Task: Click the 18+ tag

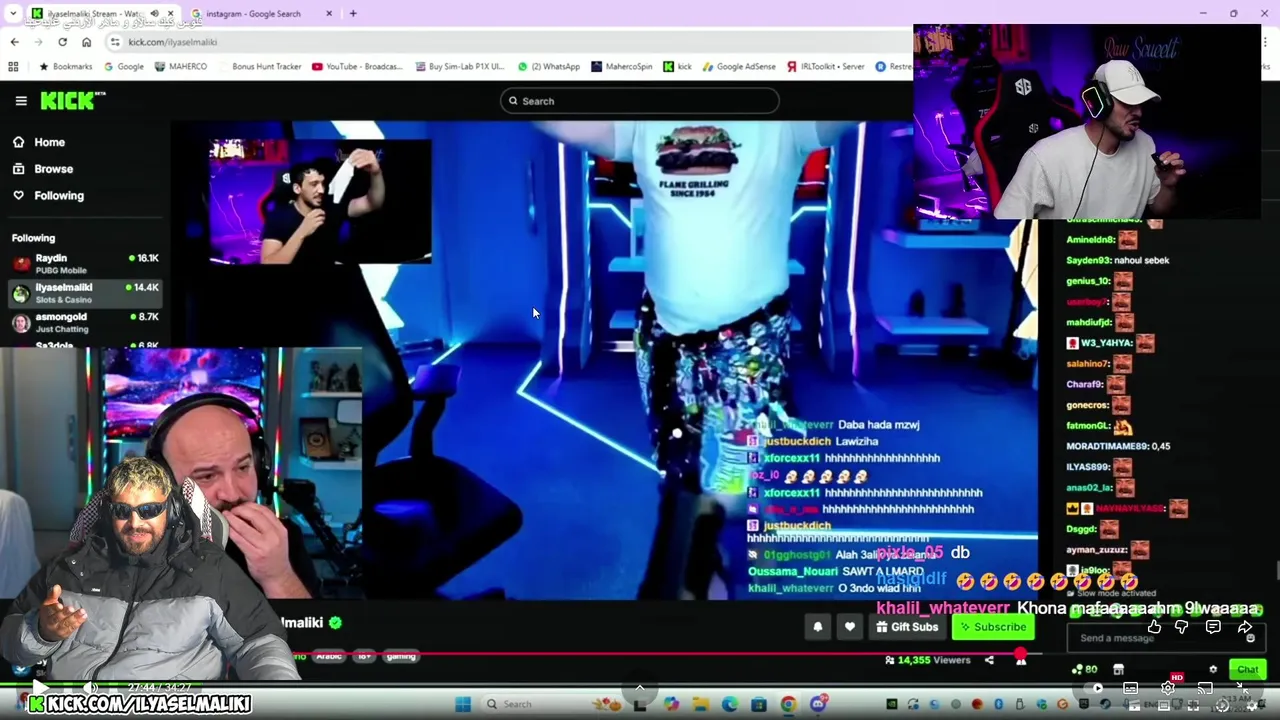Action: pyautogui.click(x=364, y=656)
